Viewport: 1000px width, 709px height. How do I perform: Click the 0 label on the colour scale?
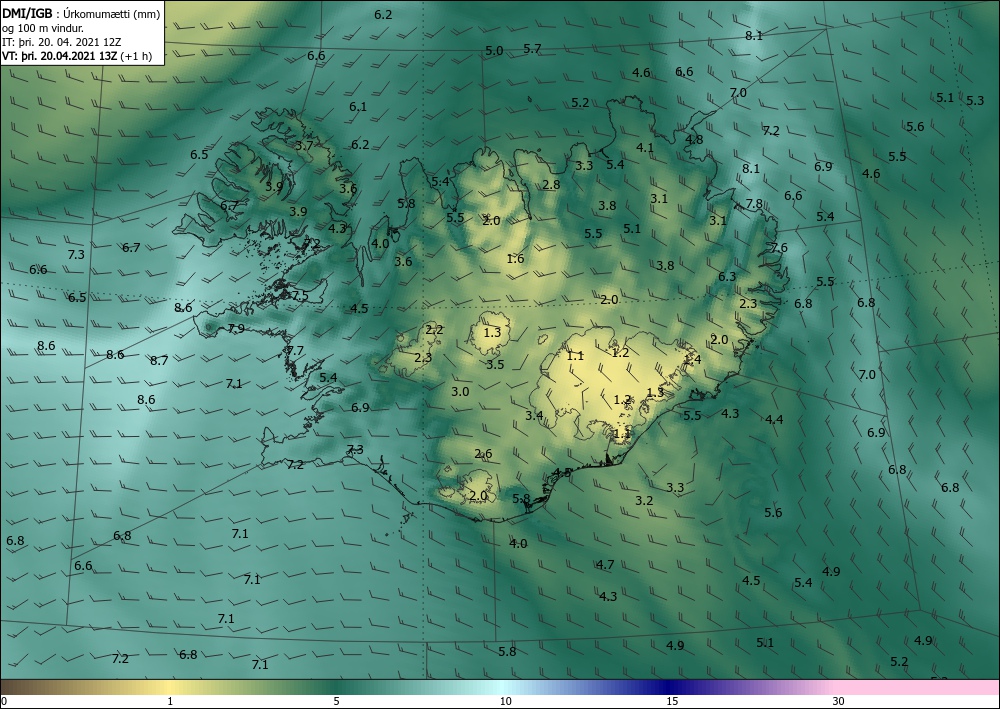coord(4,702)
